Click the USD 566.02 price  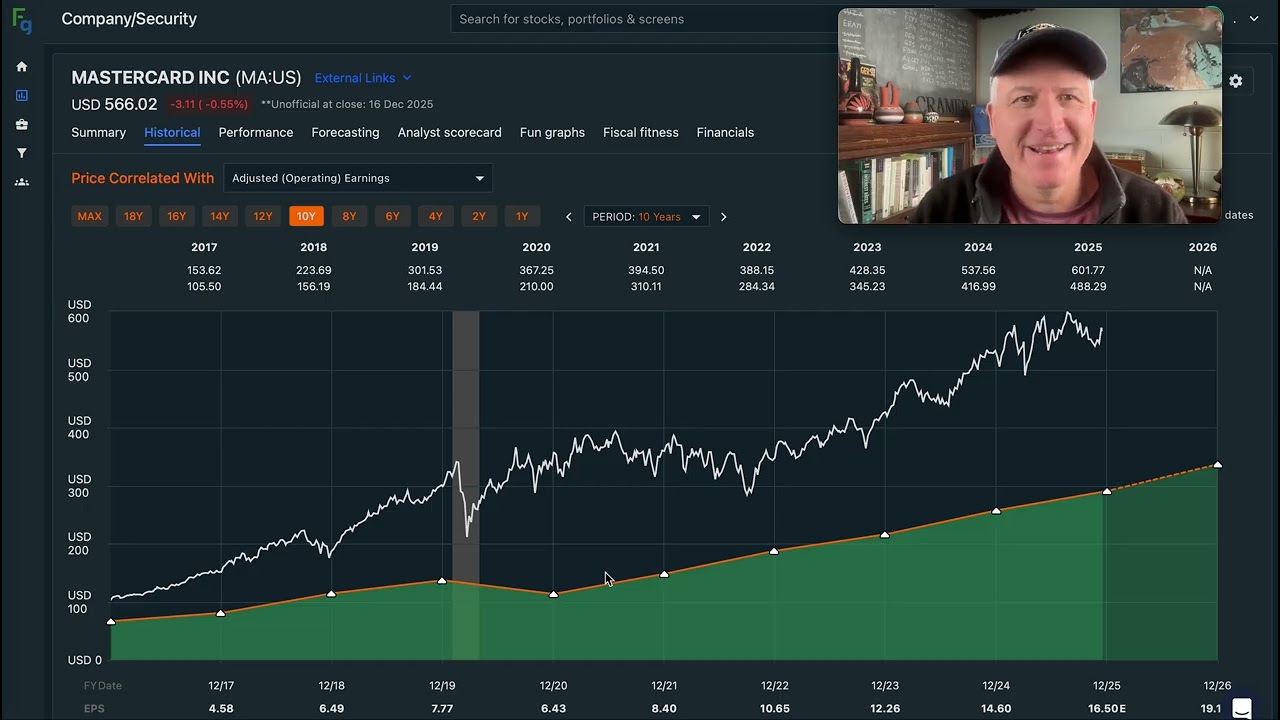[114, 104]
